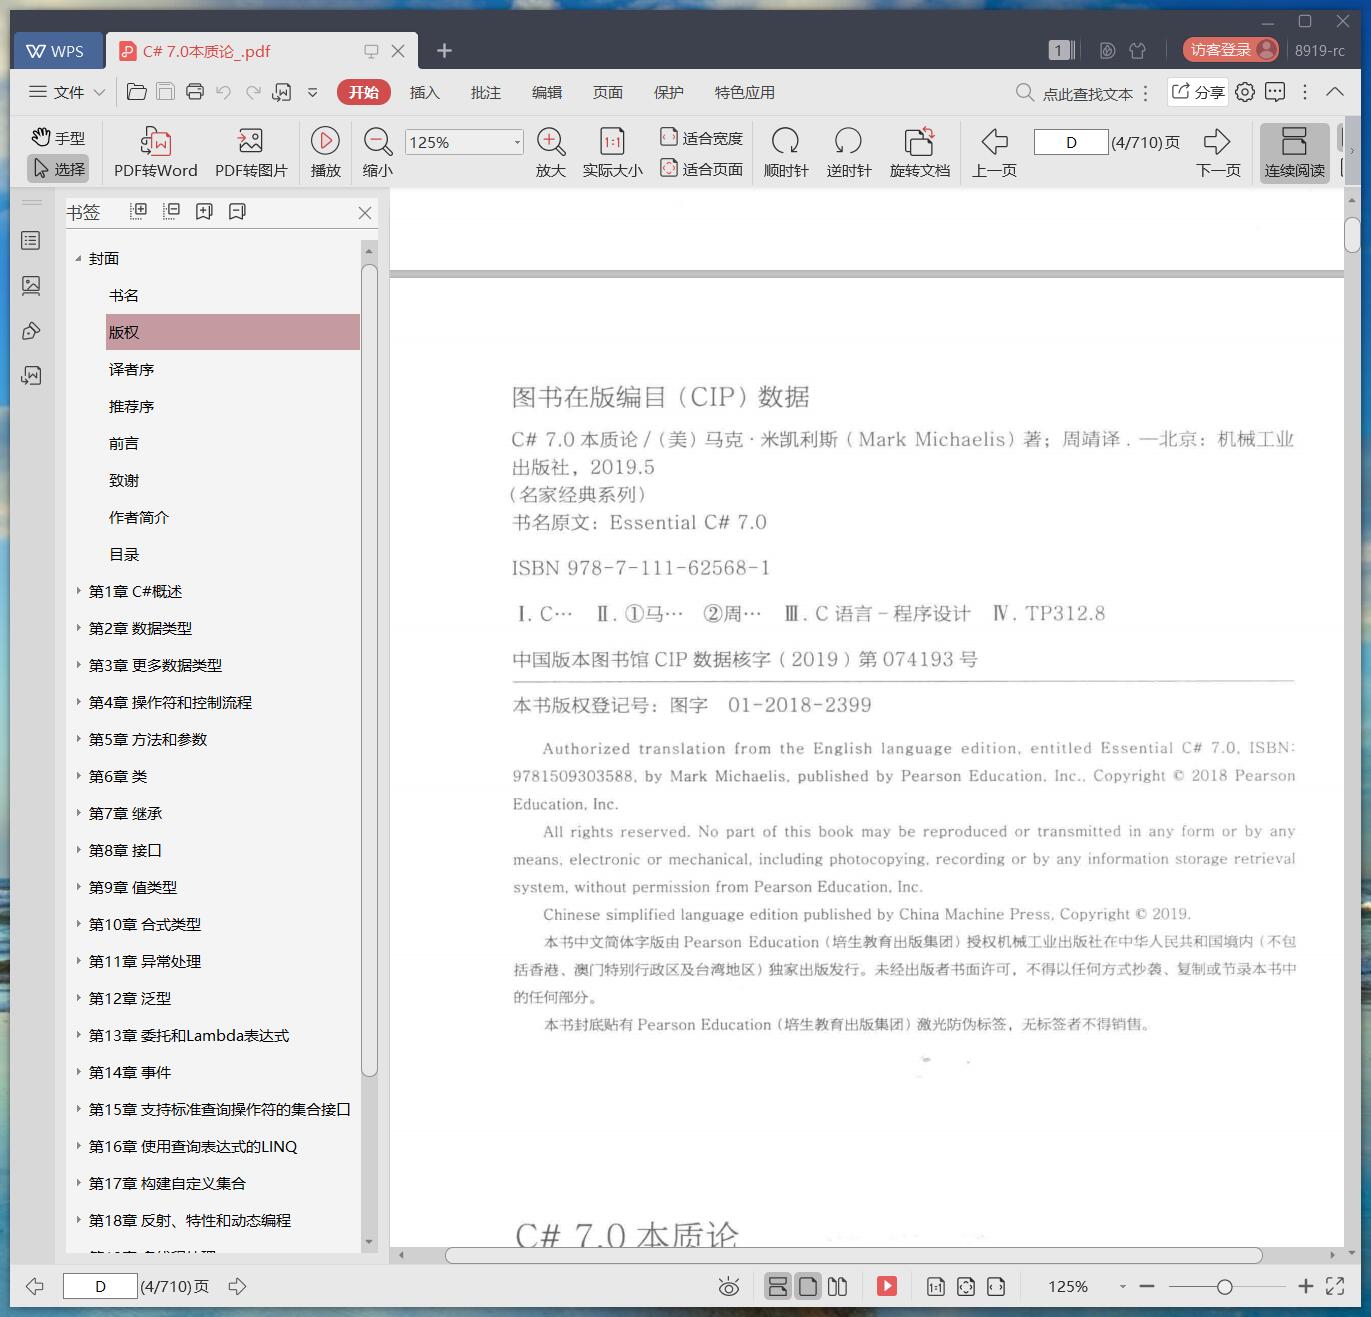Rotate page counterclockwise with 逆时针

pos(848,153)
